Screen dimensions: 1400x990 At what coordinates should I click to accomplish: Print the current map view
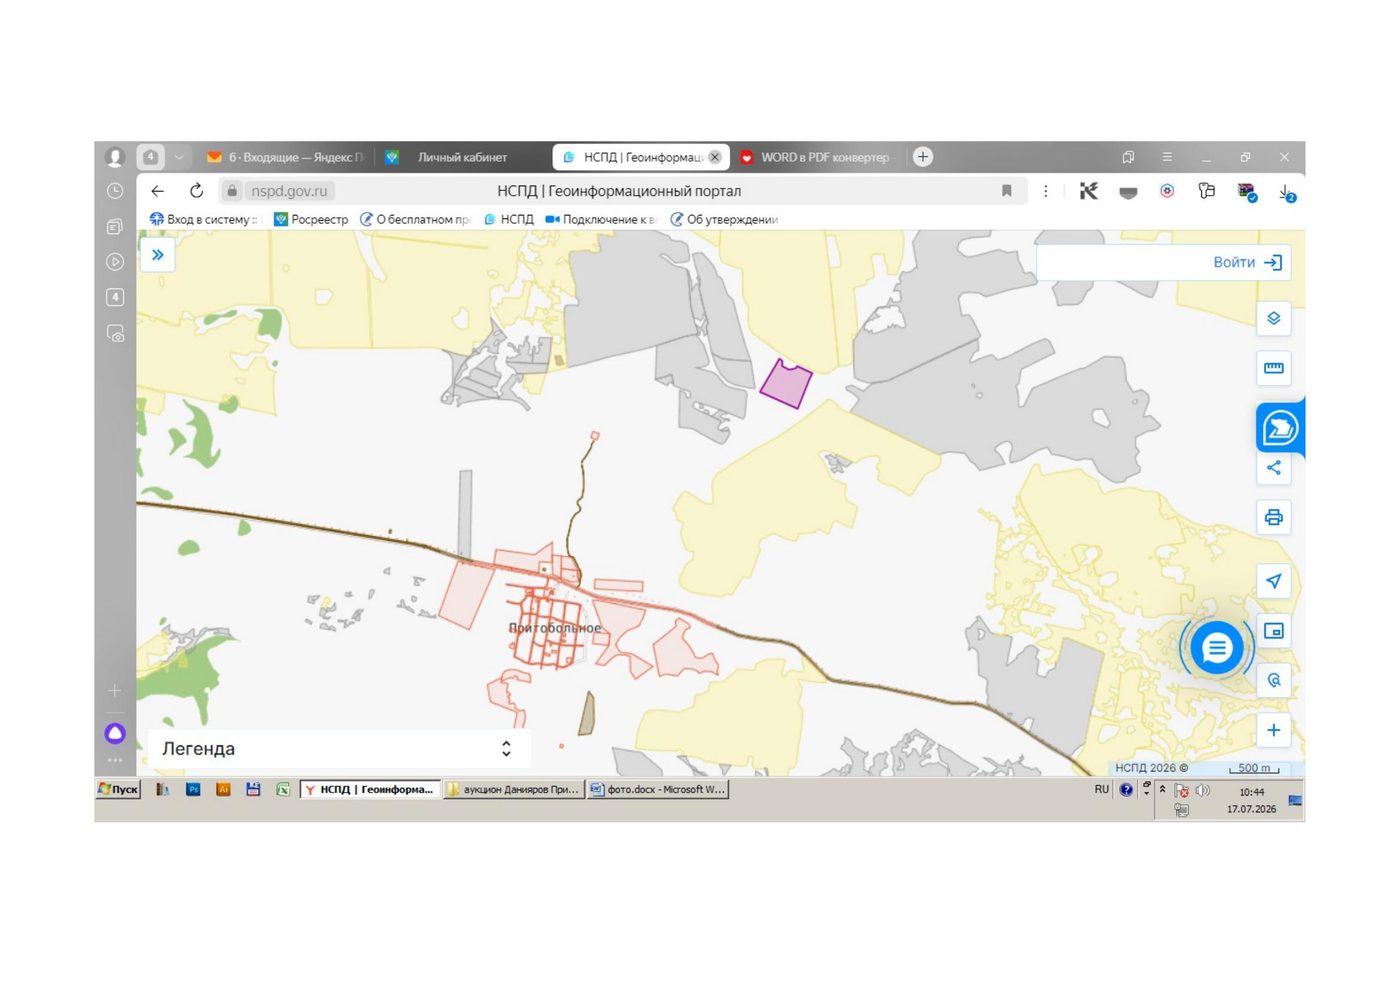click(1273, 517)
